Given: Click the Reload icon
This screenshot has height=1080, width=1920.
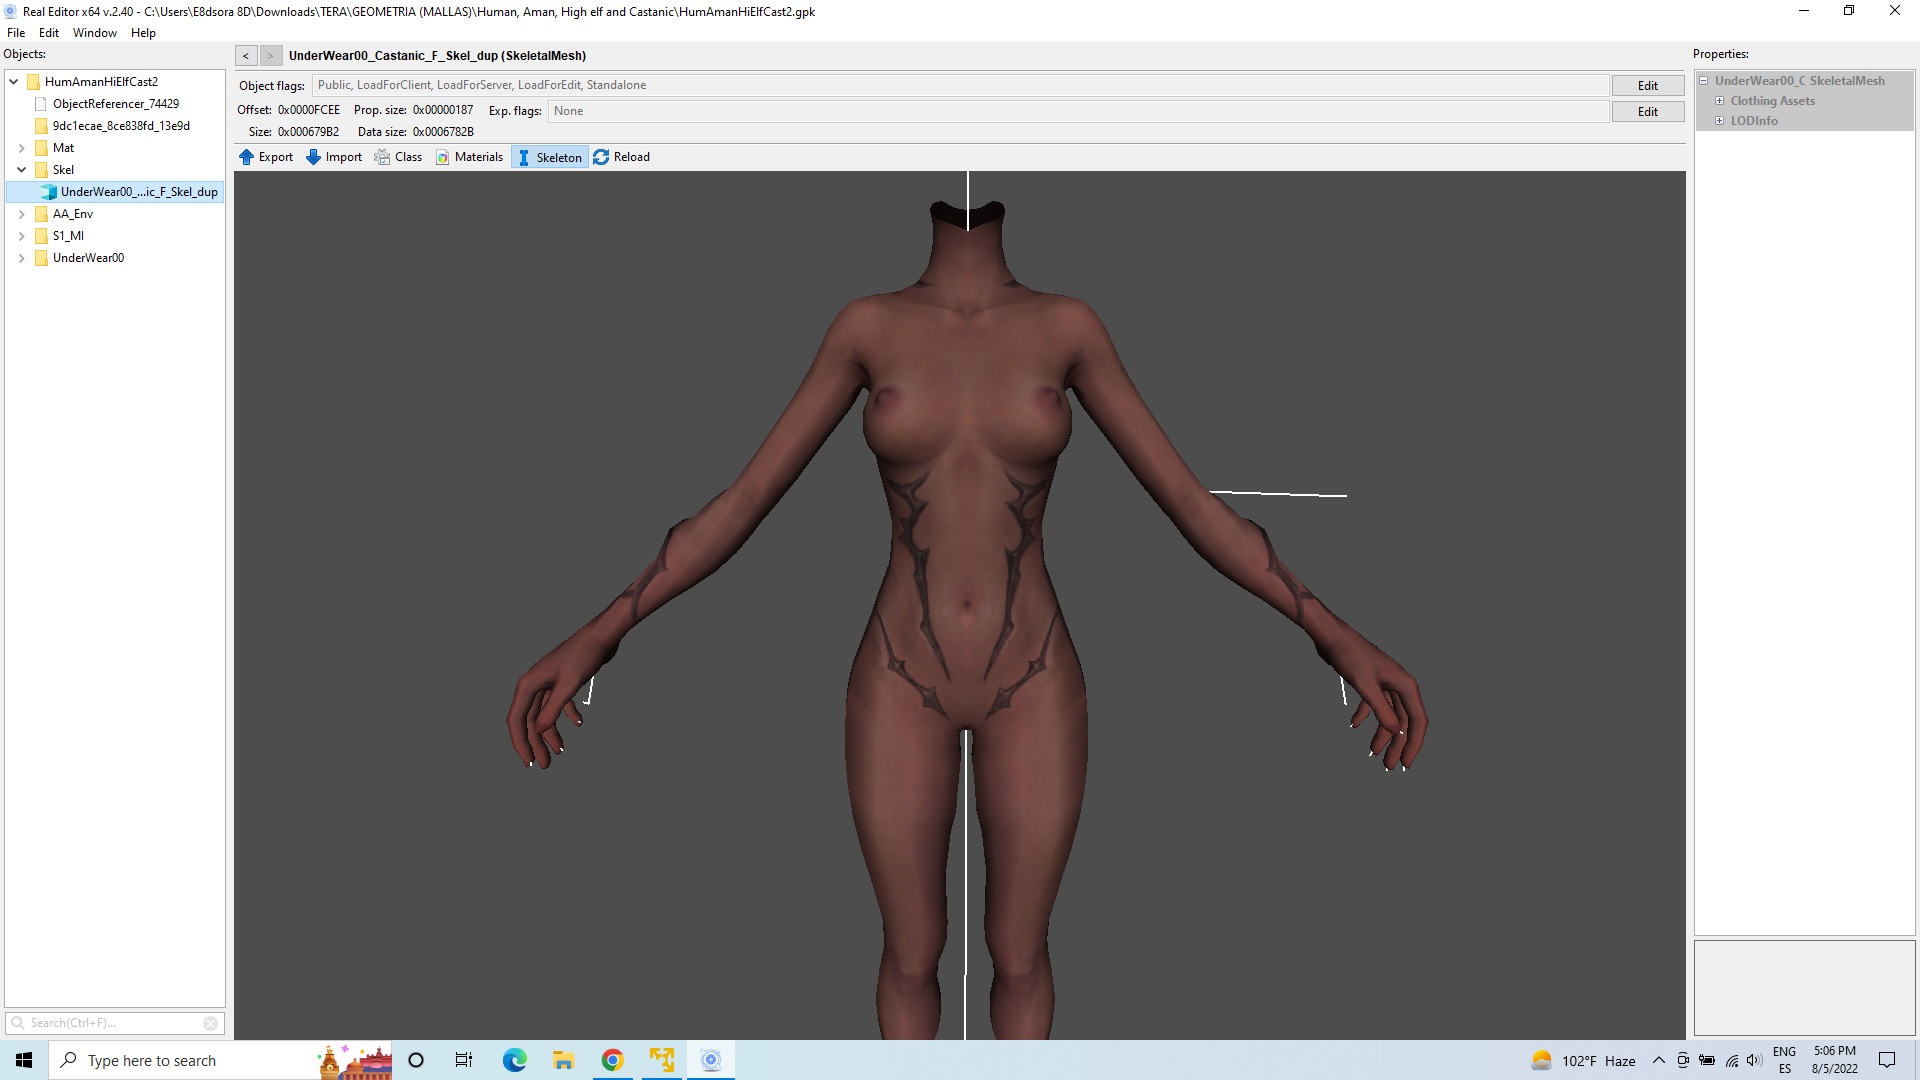Looking at the screenshot, I should (x=601, y=157).
